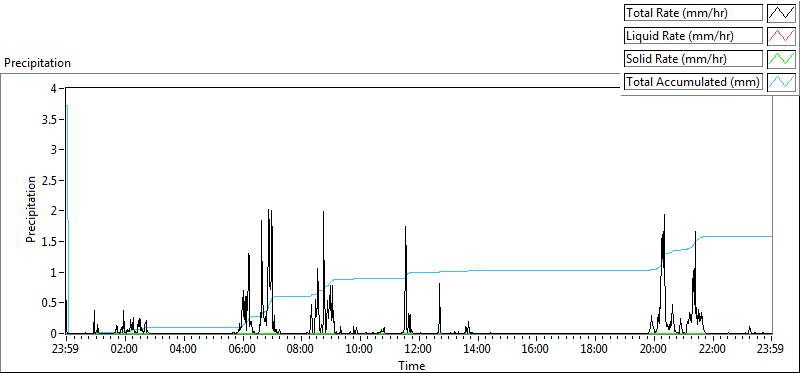The width and height of the screenshot is (800, 373).
Task: Click the starting 23:59 label at axis origin
Action: tap(66, 350)
